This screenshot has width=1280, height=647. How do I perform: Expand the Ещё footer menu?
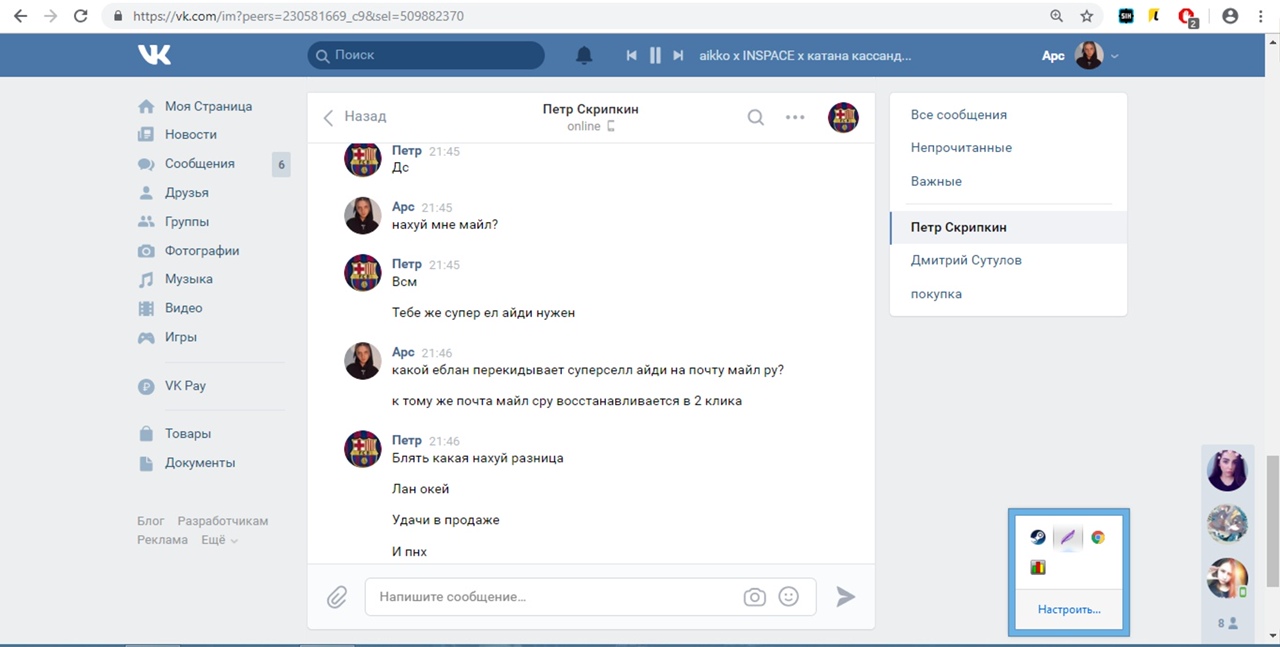coord(219,540)
